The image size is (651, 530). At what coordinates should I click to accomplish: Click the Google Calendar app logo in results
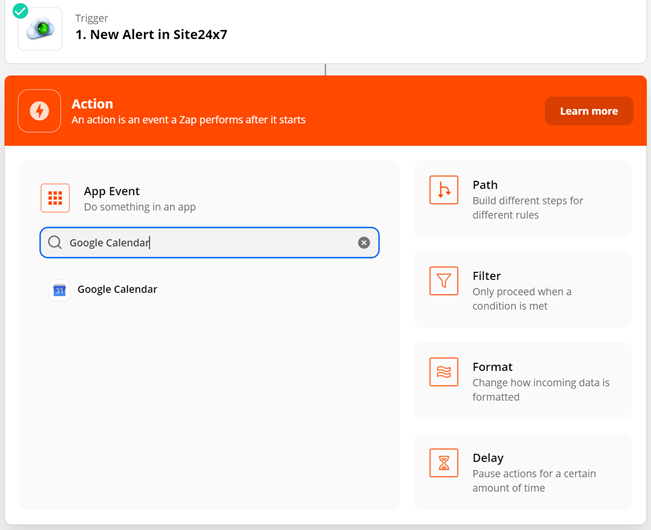point(59,290)
